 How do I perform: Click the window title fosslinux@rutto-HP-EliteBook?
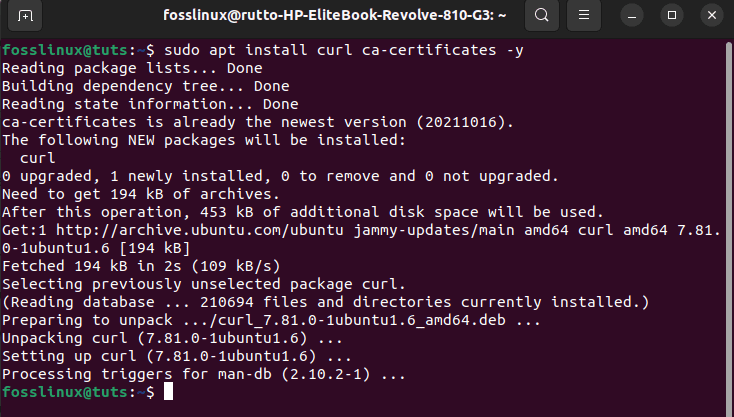point(334,15)
